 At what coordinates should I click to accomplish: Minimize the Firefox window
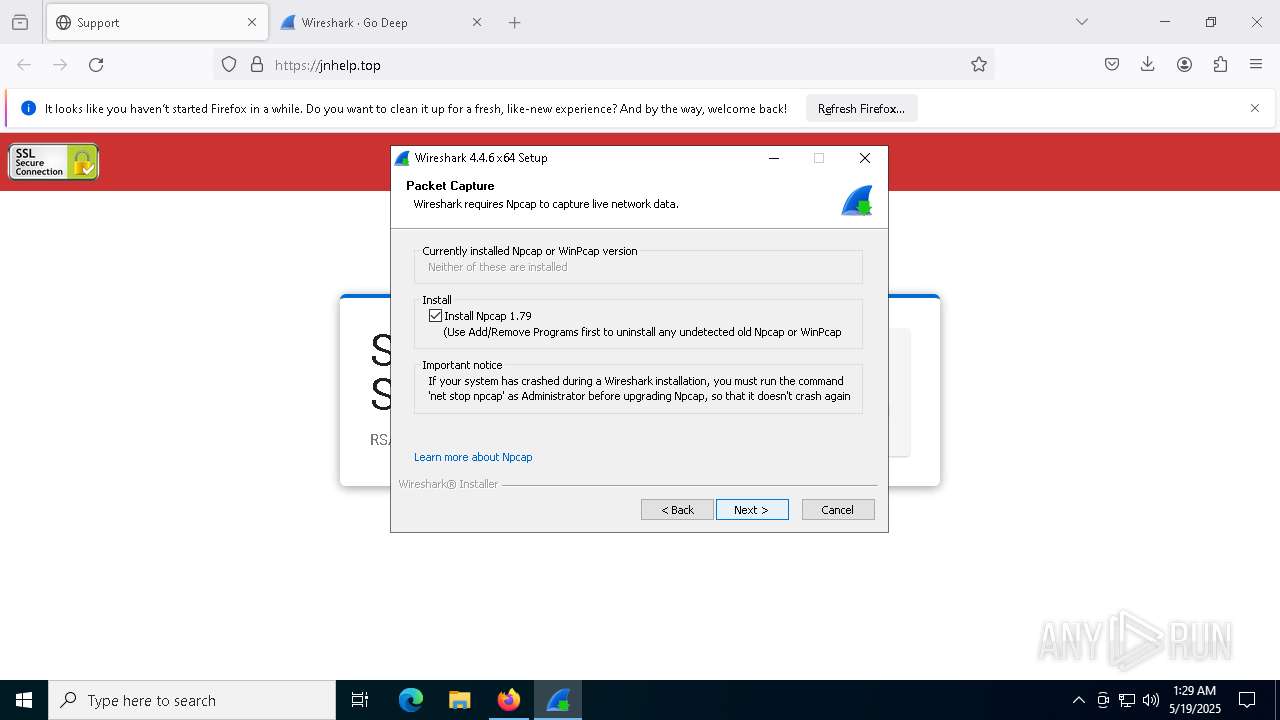1165,22
